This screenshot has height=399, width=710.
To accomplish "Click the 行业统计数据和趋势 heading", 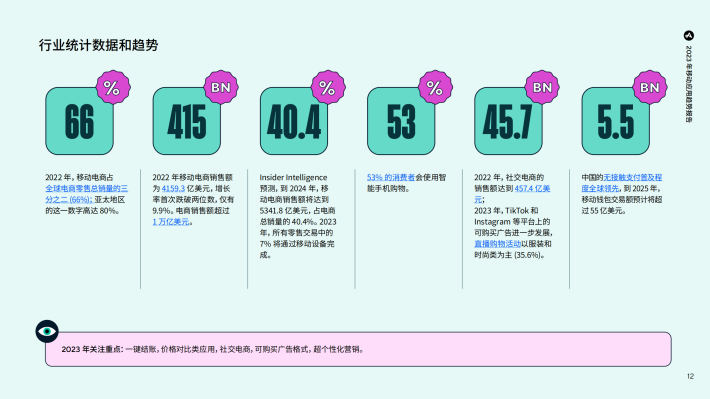I will 98,45.
